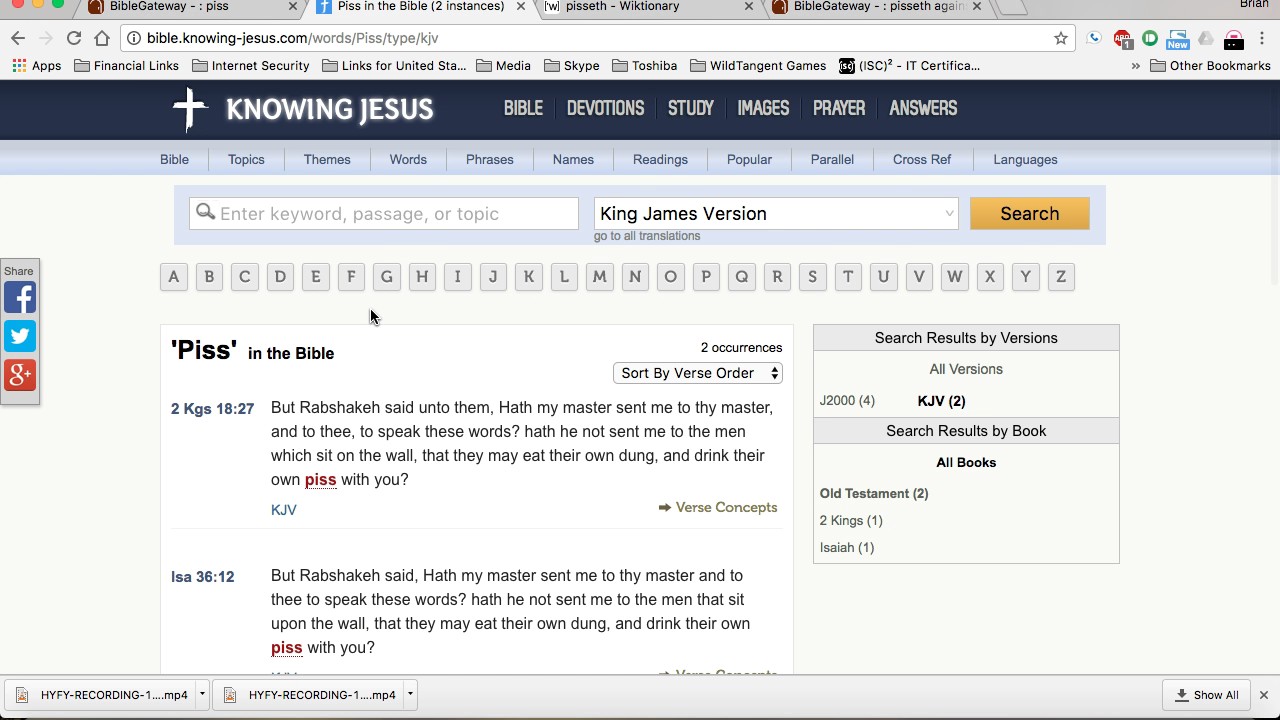Filter results by Isaiah (1)
Image resolution: width=1280 pixels, height=720 pixels.
847,547
